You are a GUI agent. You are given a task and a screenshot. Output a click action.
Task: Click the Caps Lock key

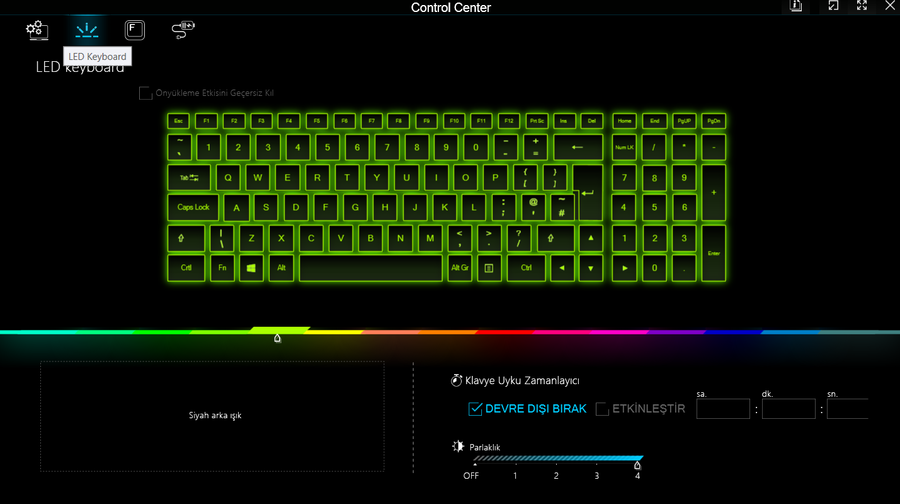click(x=193, y=207)
